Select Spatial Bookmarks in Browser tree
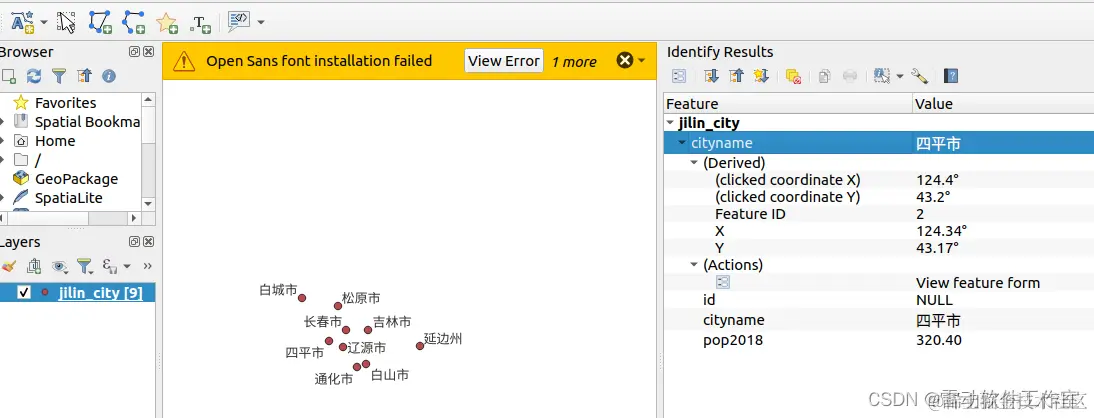Image resolution: width=1094 pixels, height=418 pixels. 87,121
